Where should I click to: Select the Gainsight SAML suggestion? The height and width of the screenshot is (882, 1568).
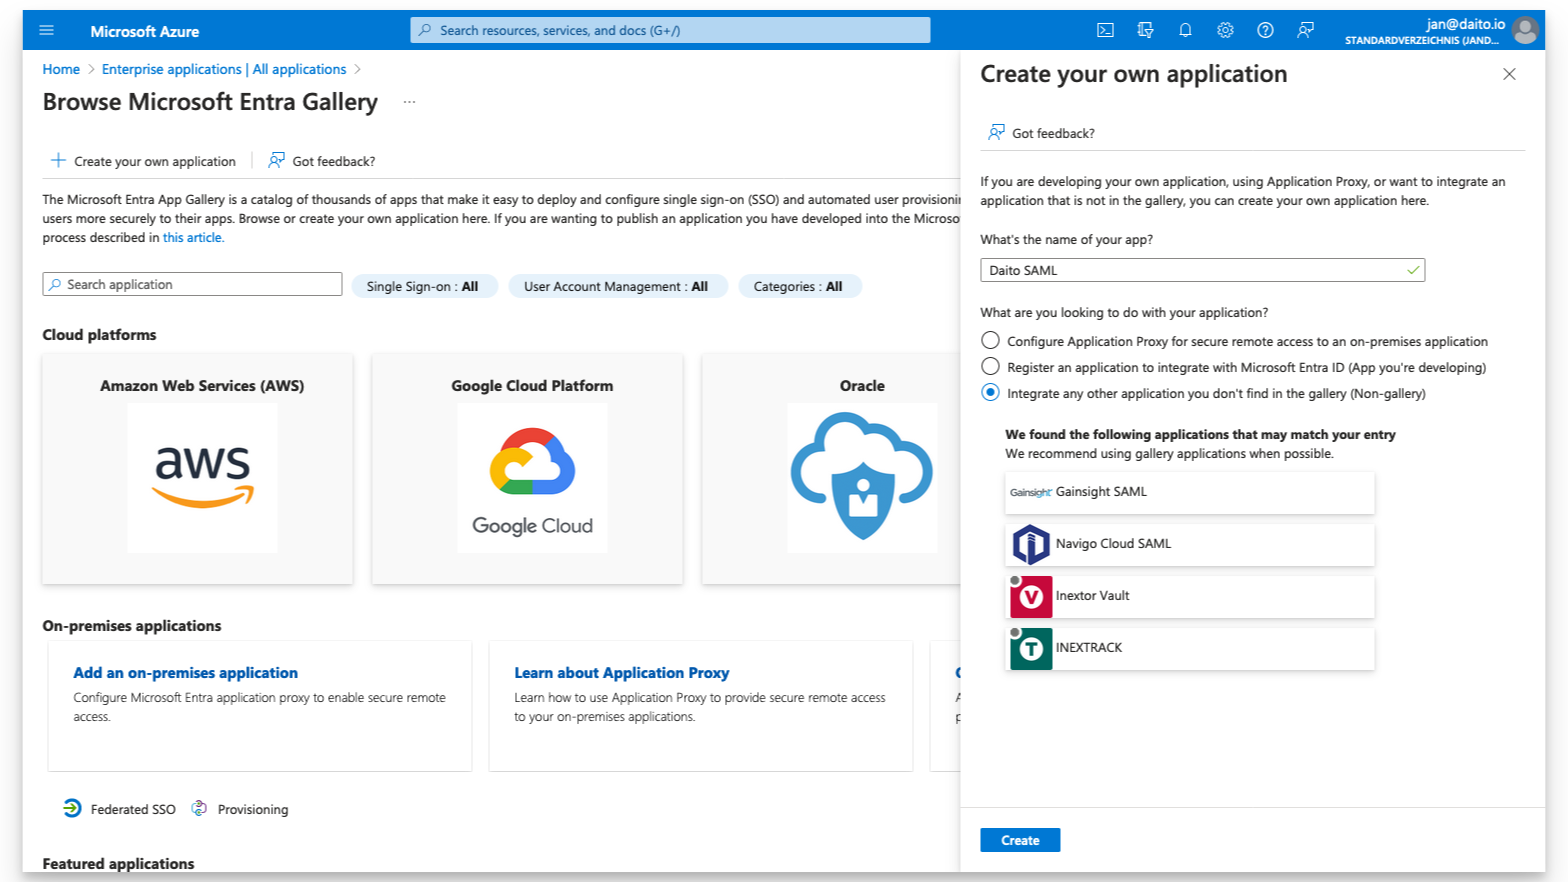coord(1189,492)
